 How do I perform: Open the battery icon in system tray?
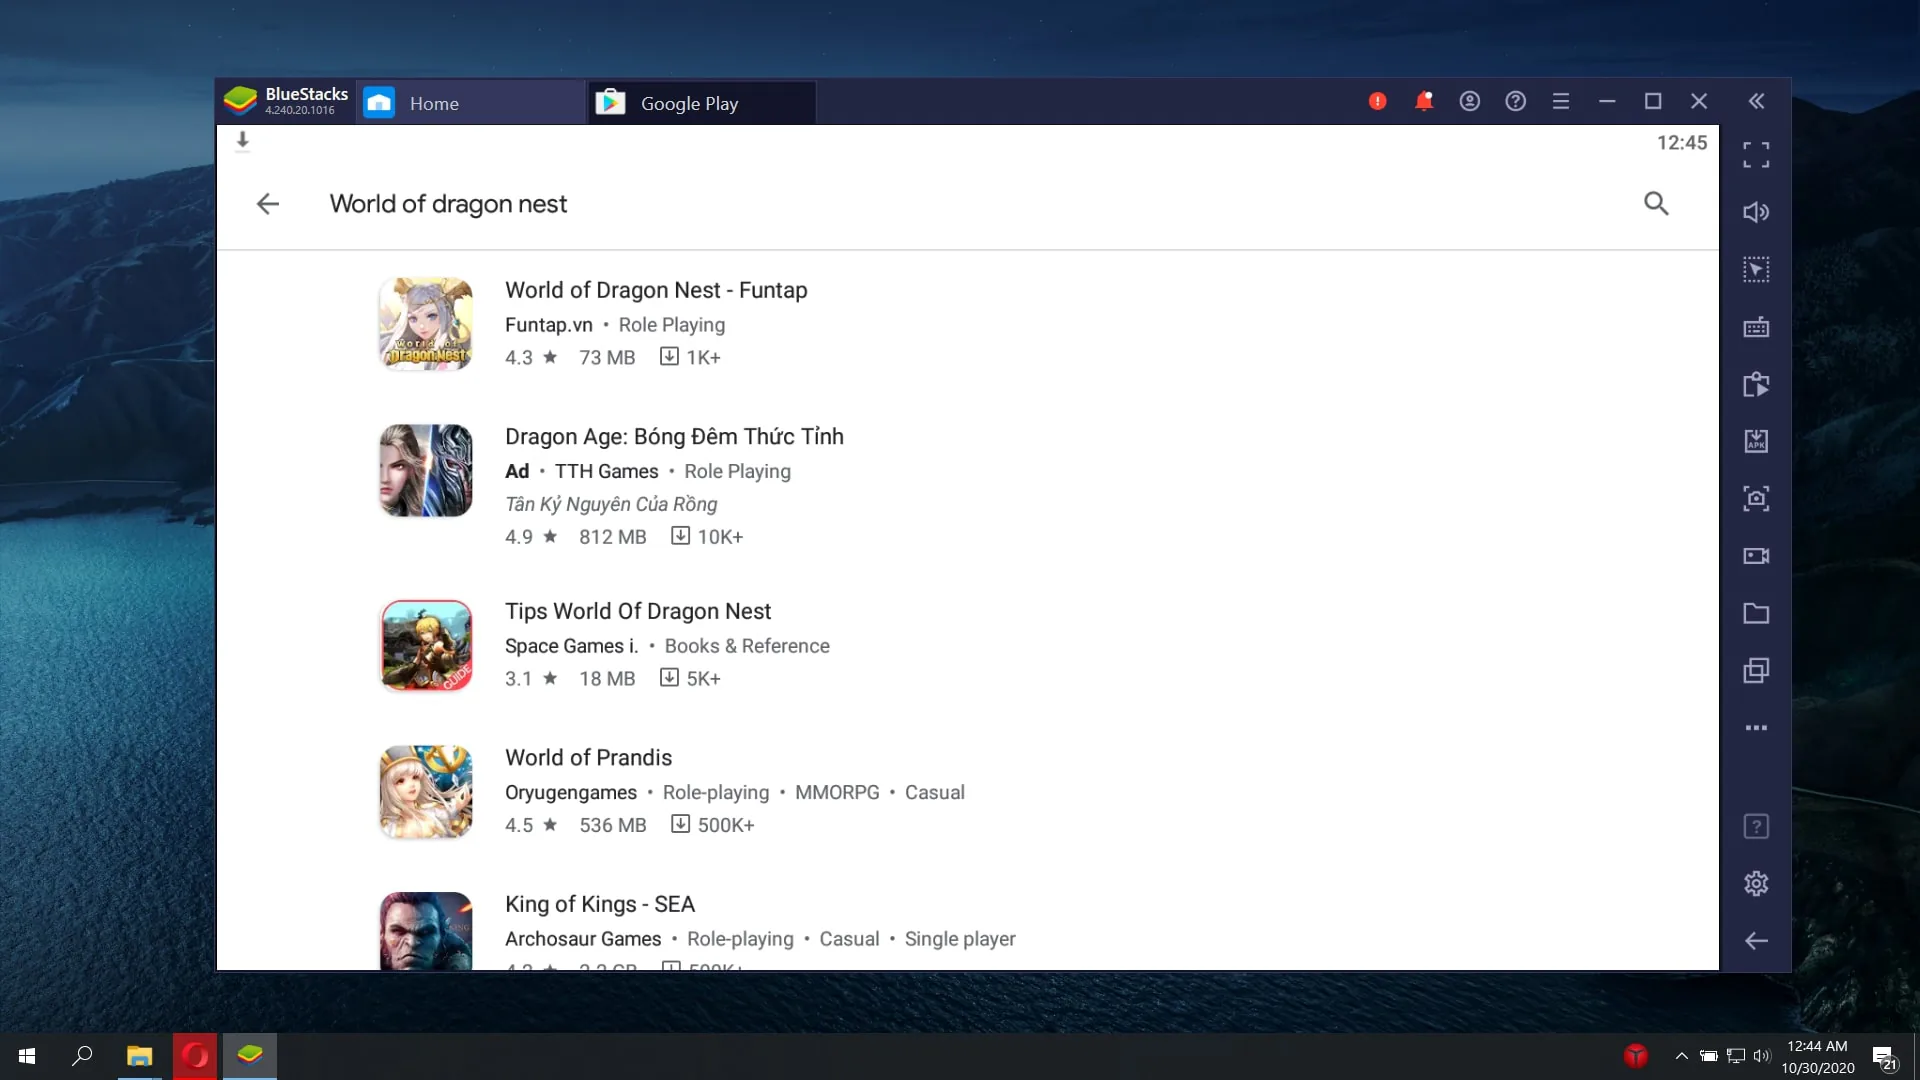coord(1709,1056)
